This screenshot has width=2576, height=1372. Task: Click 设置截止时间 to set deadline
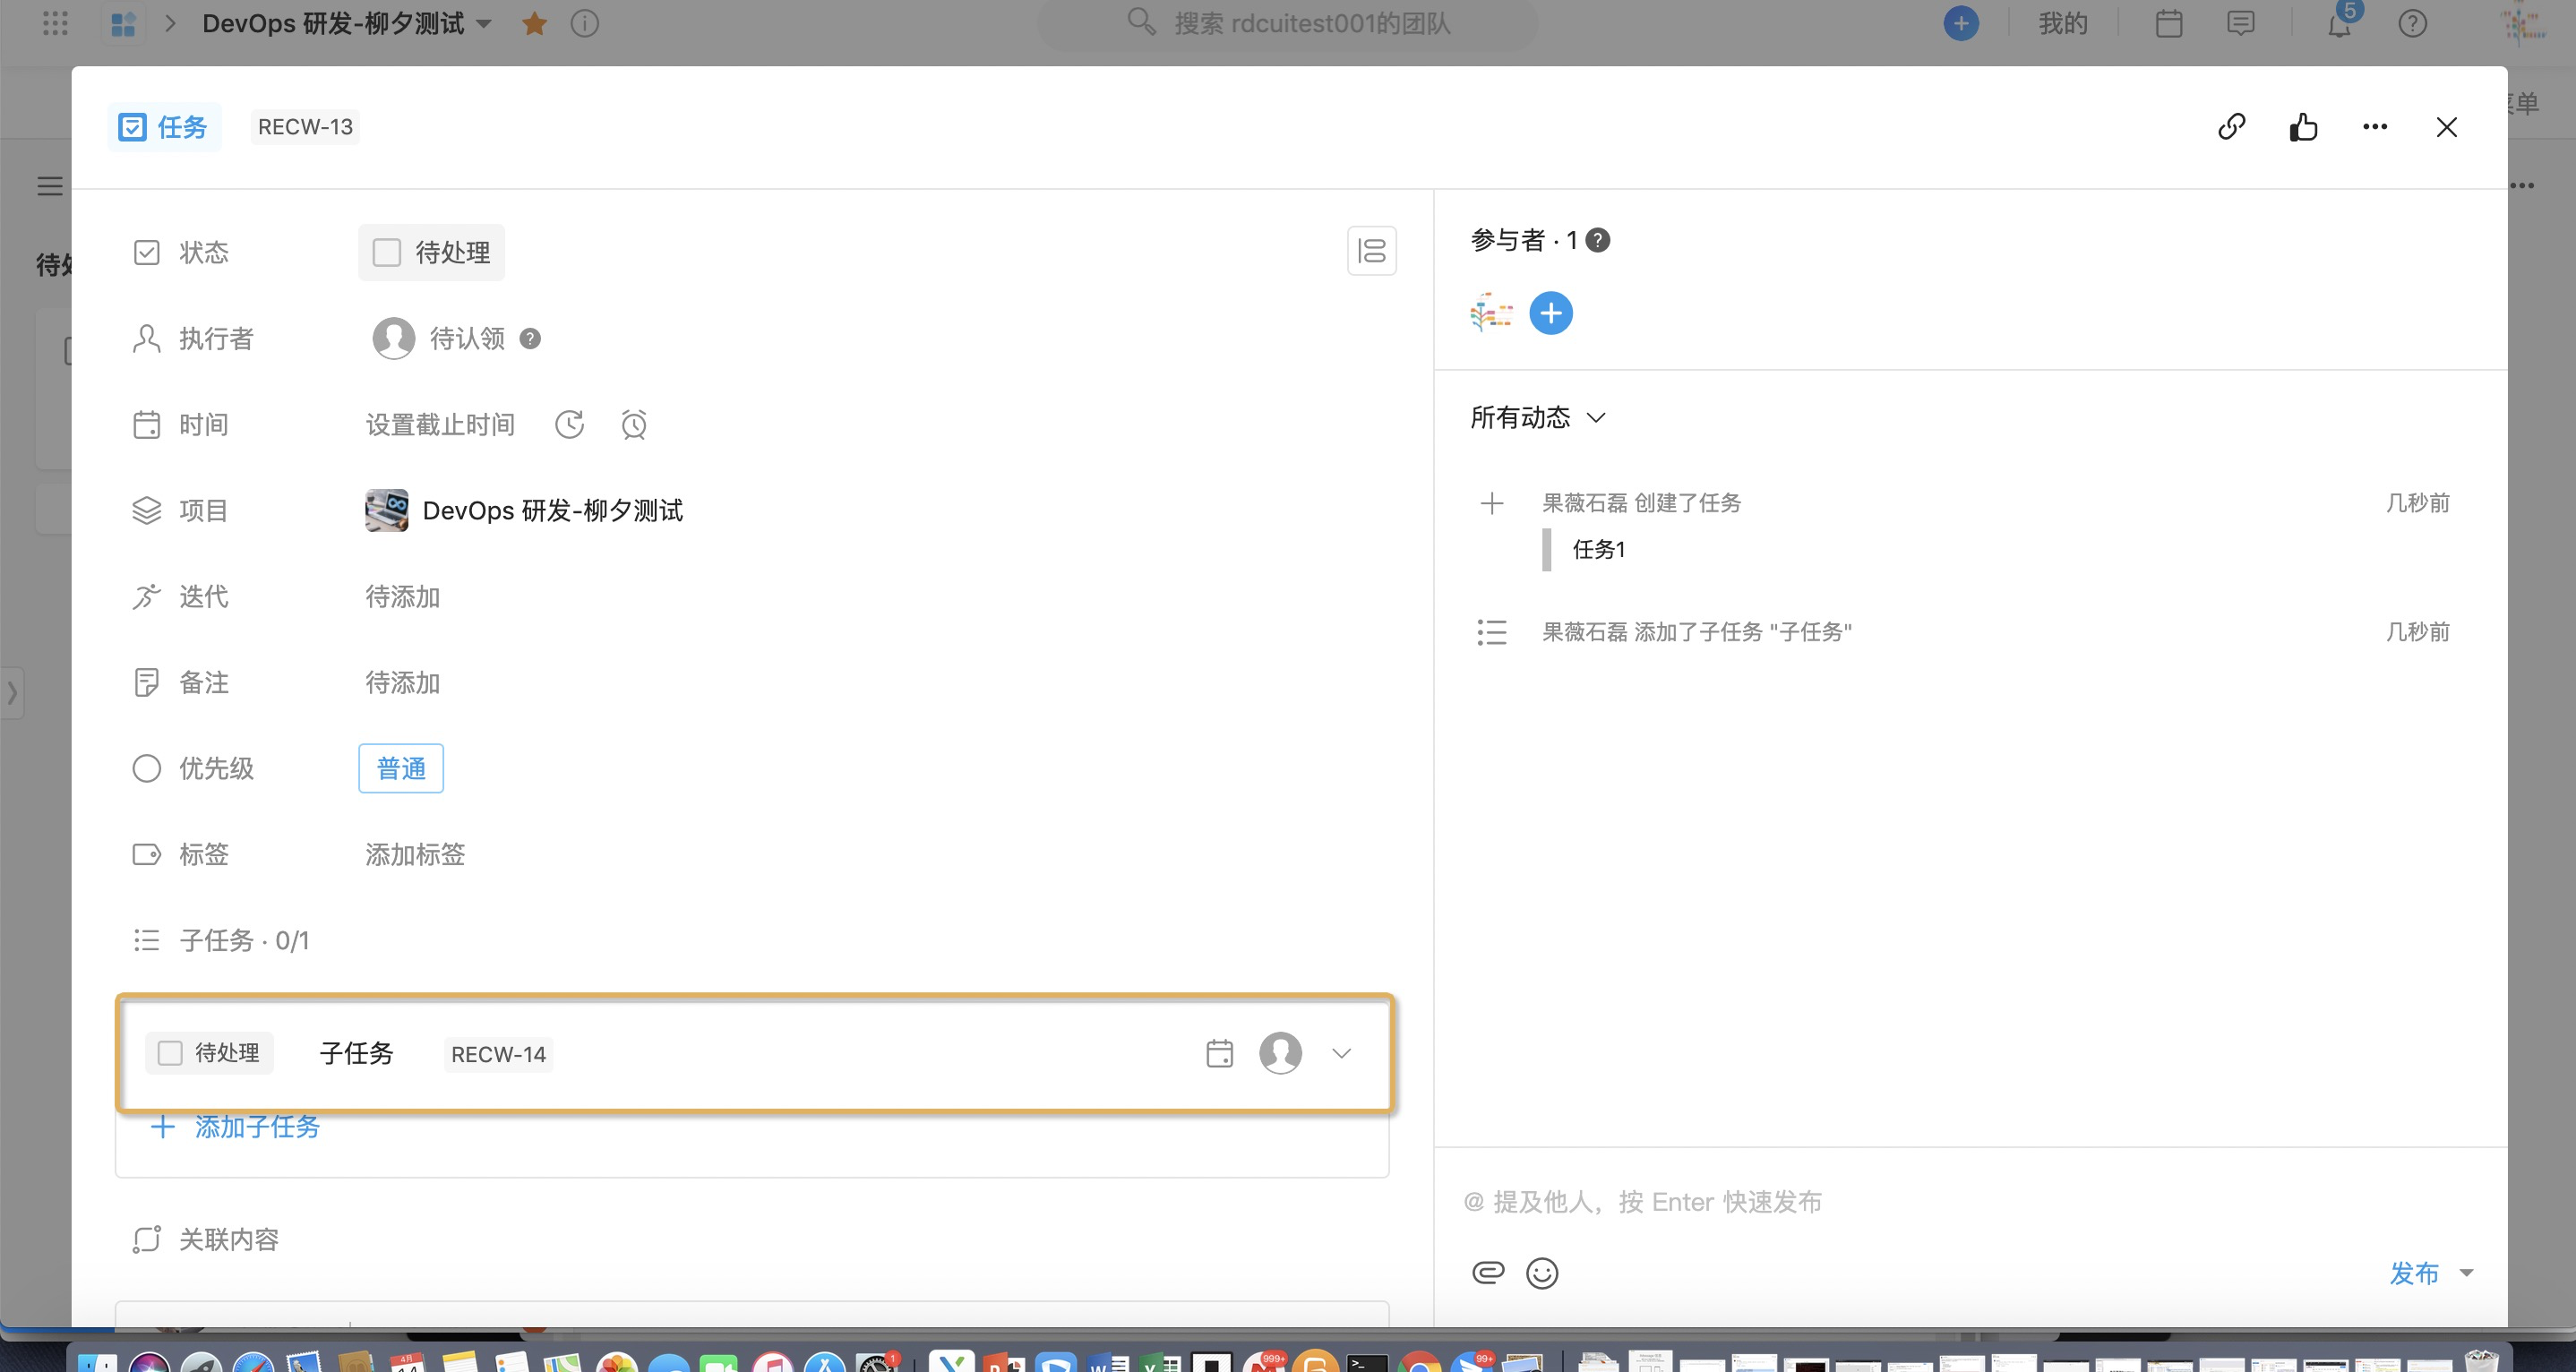point(440,425)
